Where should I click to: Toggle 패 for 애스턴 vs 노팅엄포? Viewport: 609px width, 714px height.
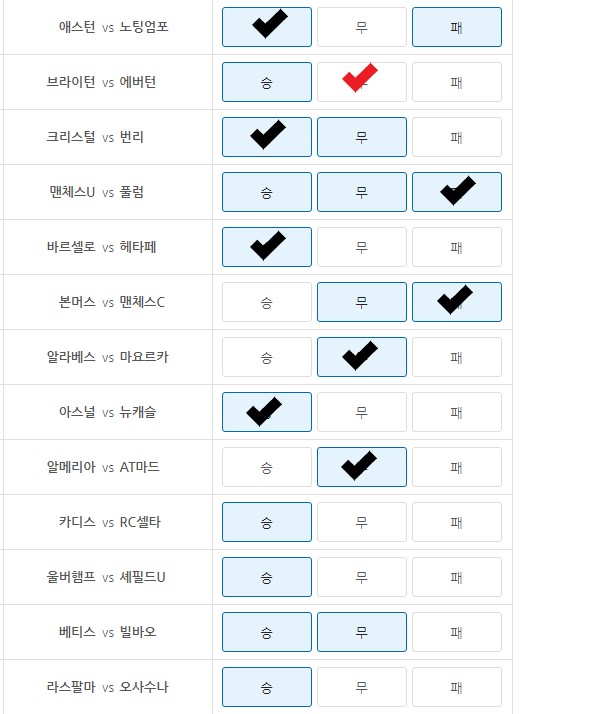(456, 27)
